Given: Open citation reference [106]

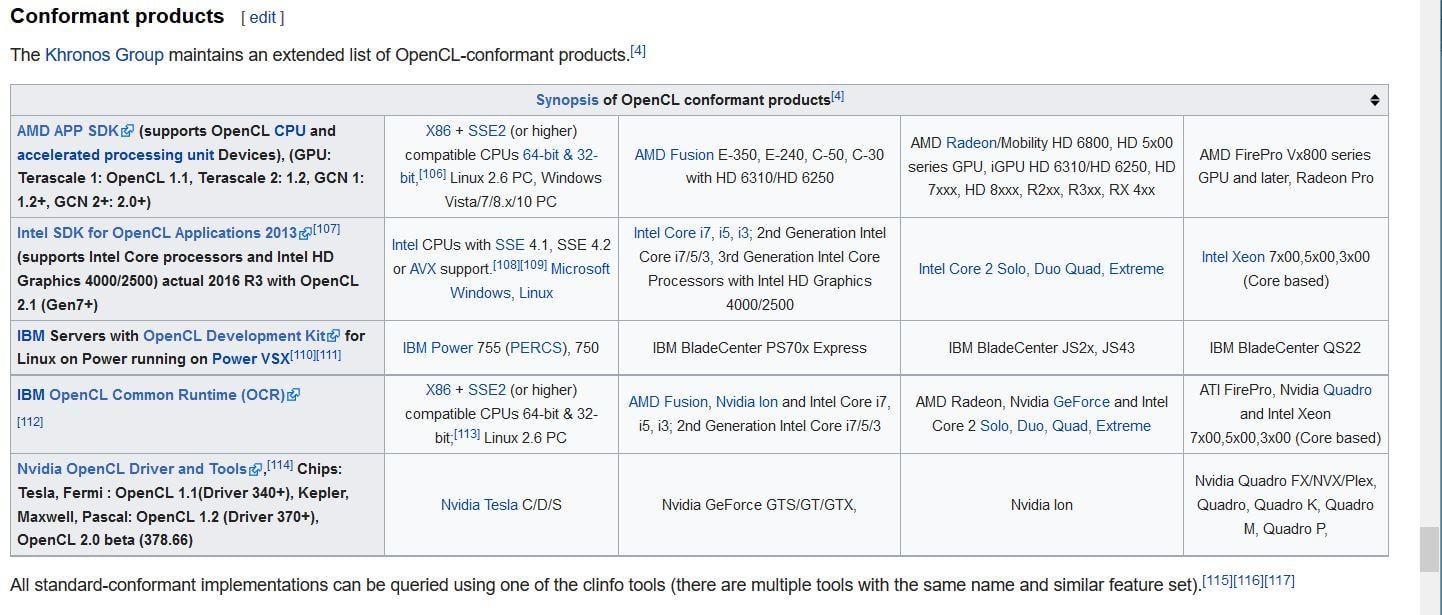Looking at the screenshot, I should pos(432,174).
